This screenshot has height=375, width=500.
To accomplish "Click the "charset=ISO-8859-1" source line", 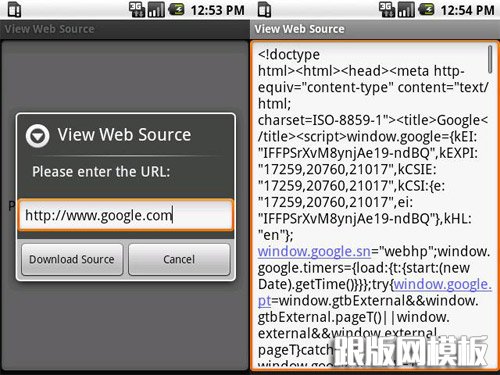I will [373, 120].
